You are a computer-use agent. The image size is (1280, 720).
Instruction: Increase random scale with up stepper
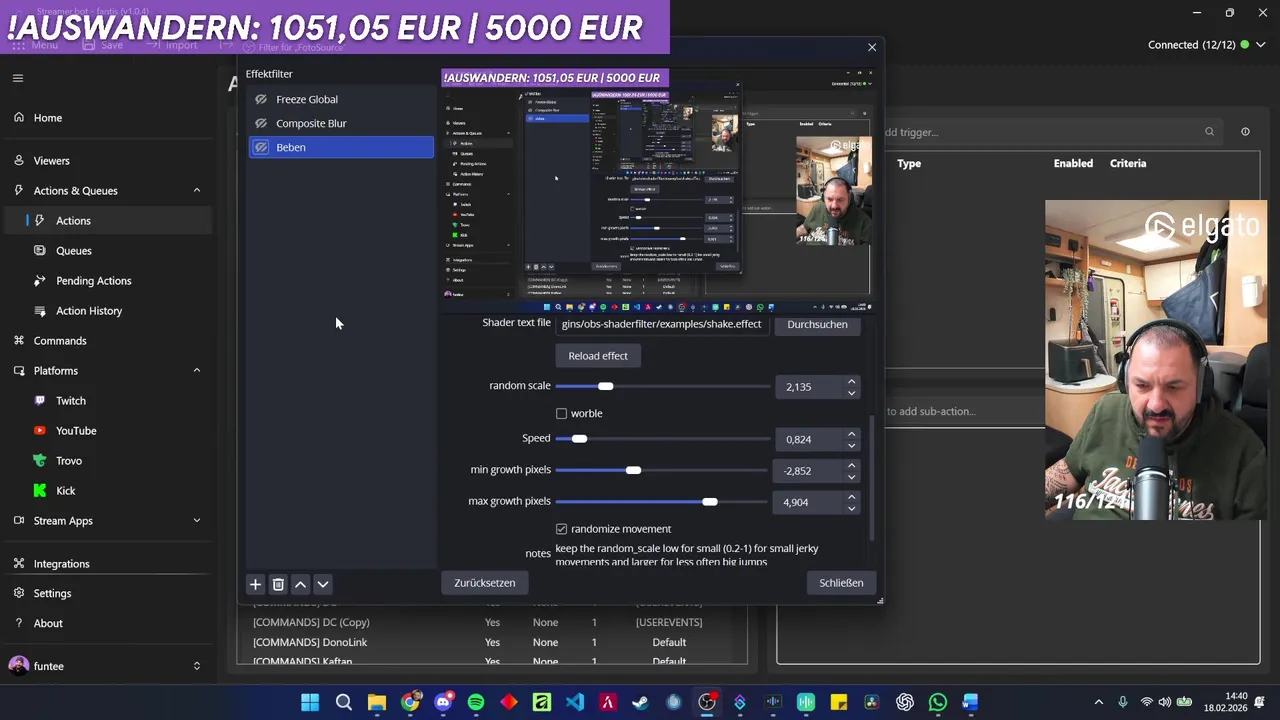[x=851, y=381]
